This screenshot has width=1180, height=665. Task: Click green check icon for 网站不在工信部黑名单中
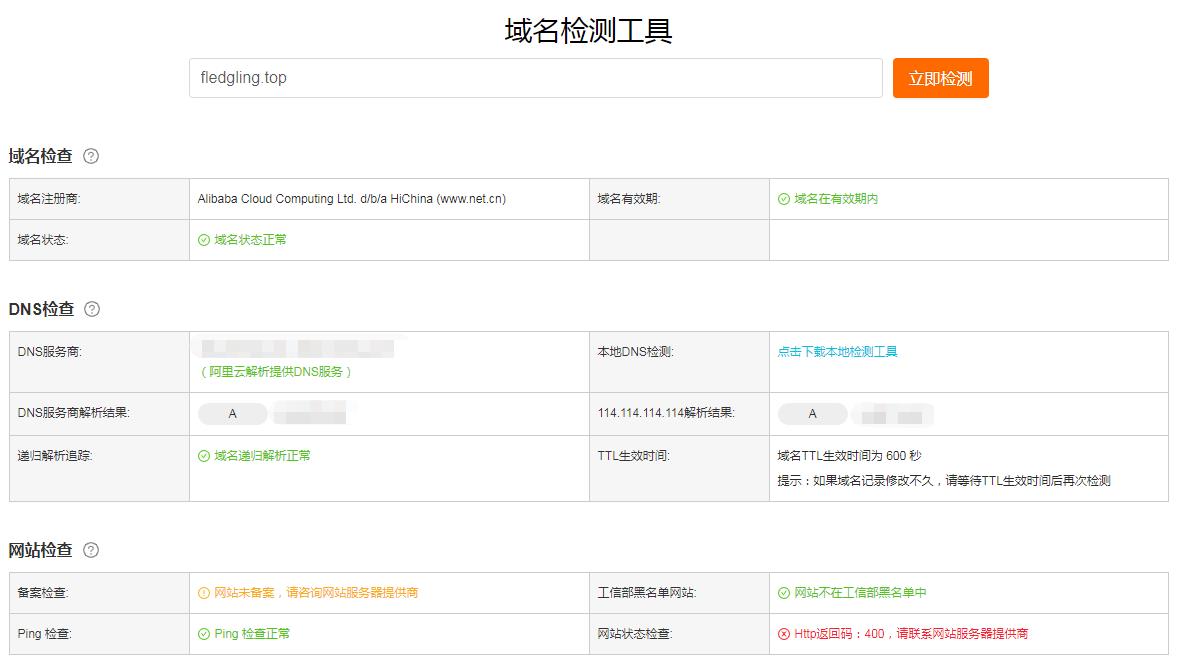click(x=784, y=593)
